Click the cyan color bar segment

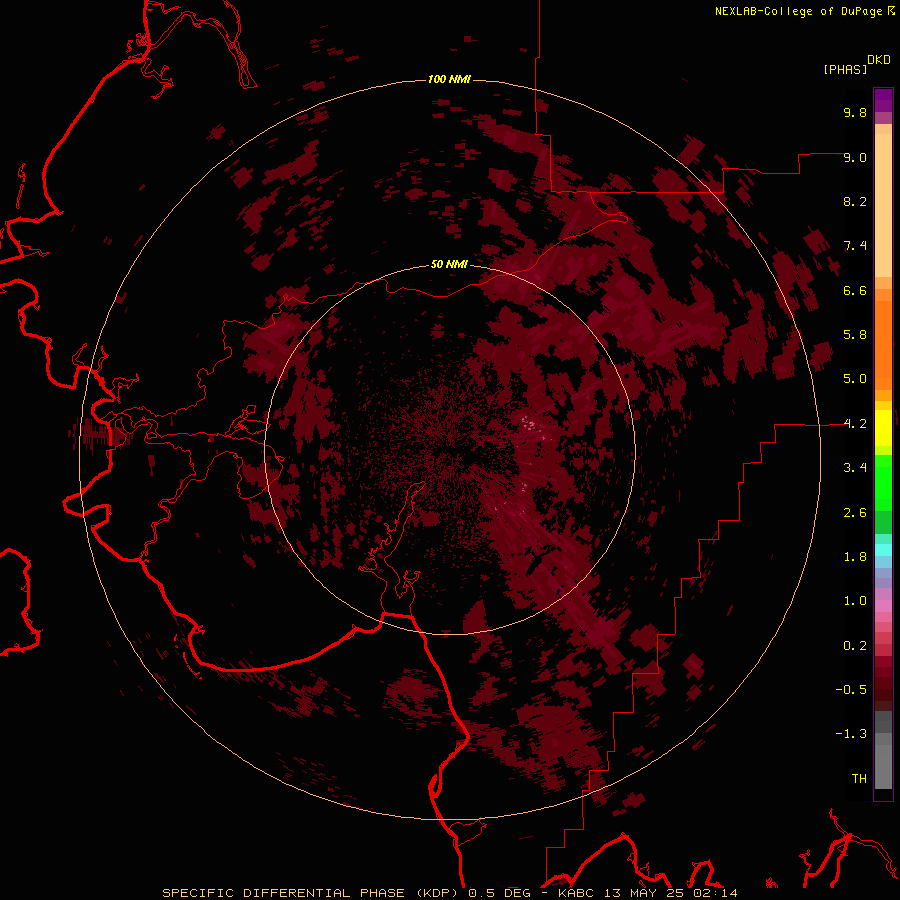click(883, 550)
